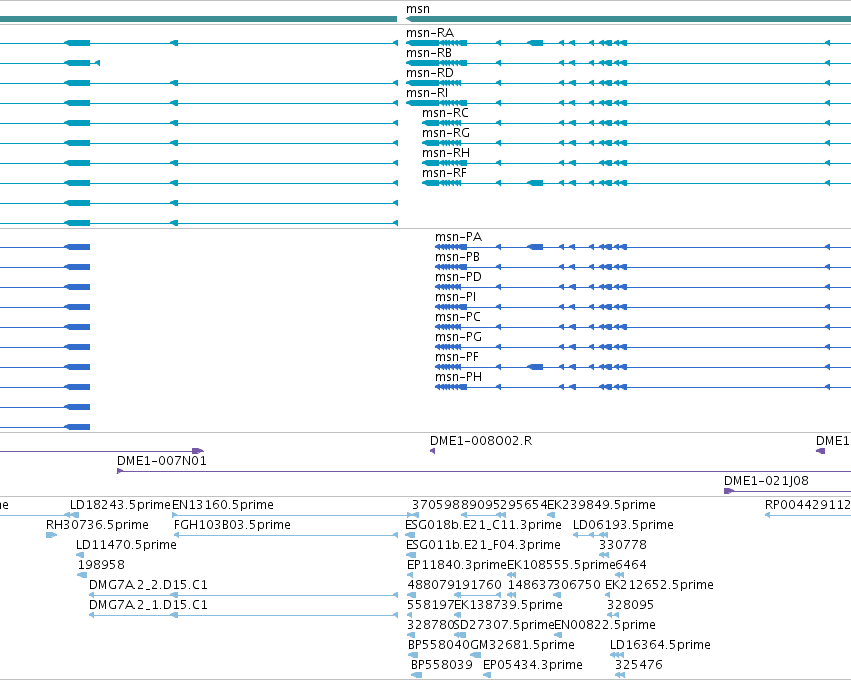Image resolution: width=851 pixels, height=680 pixels.
Task: Select the DMG7A.2_2.D15.C1 label
Action: (x=148, y=585)
